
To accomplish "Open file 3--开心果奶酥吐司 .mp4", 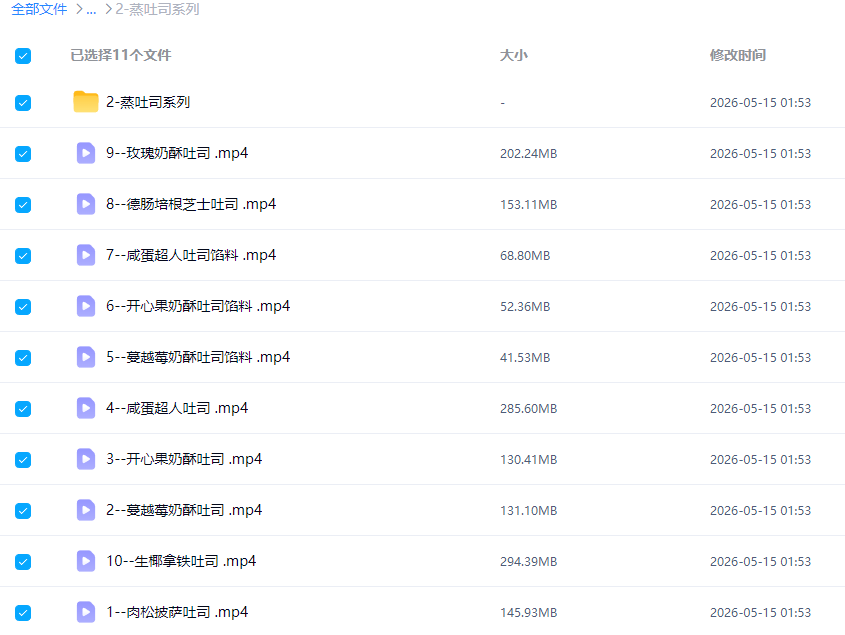I will point(184,459).
